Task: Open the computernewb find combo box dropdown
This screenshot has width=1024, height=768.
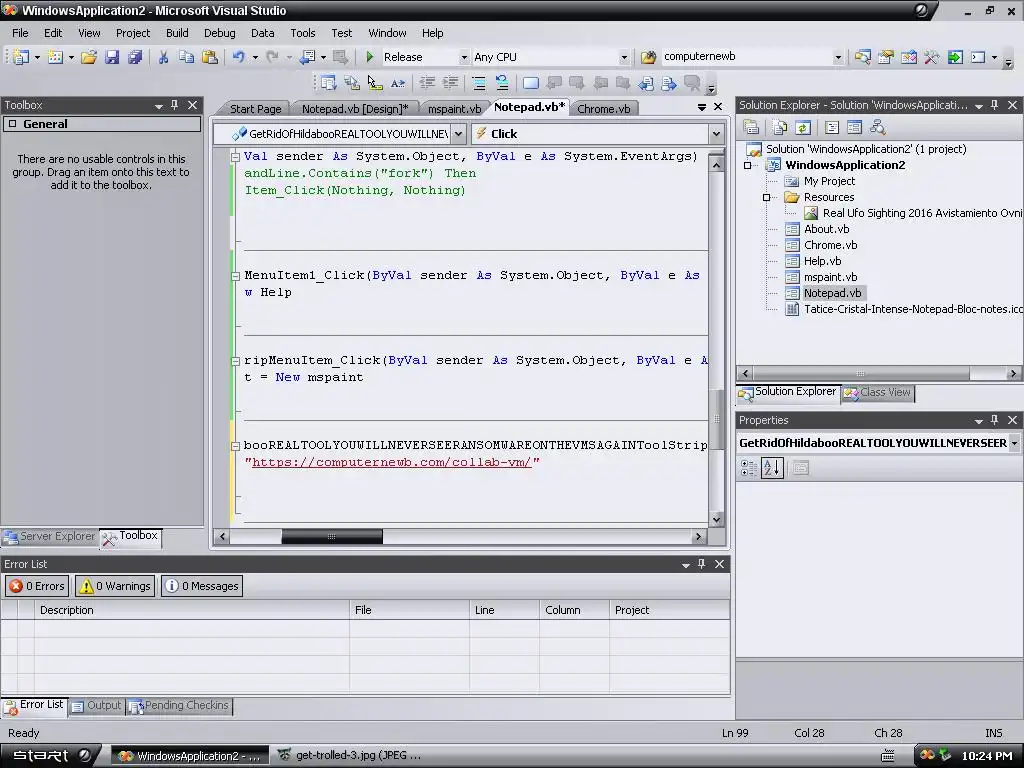Action: tap(838, 57)
